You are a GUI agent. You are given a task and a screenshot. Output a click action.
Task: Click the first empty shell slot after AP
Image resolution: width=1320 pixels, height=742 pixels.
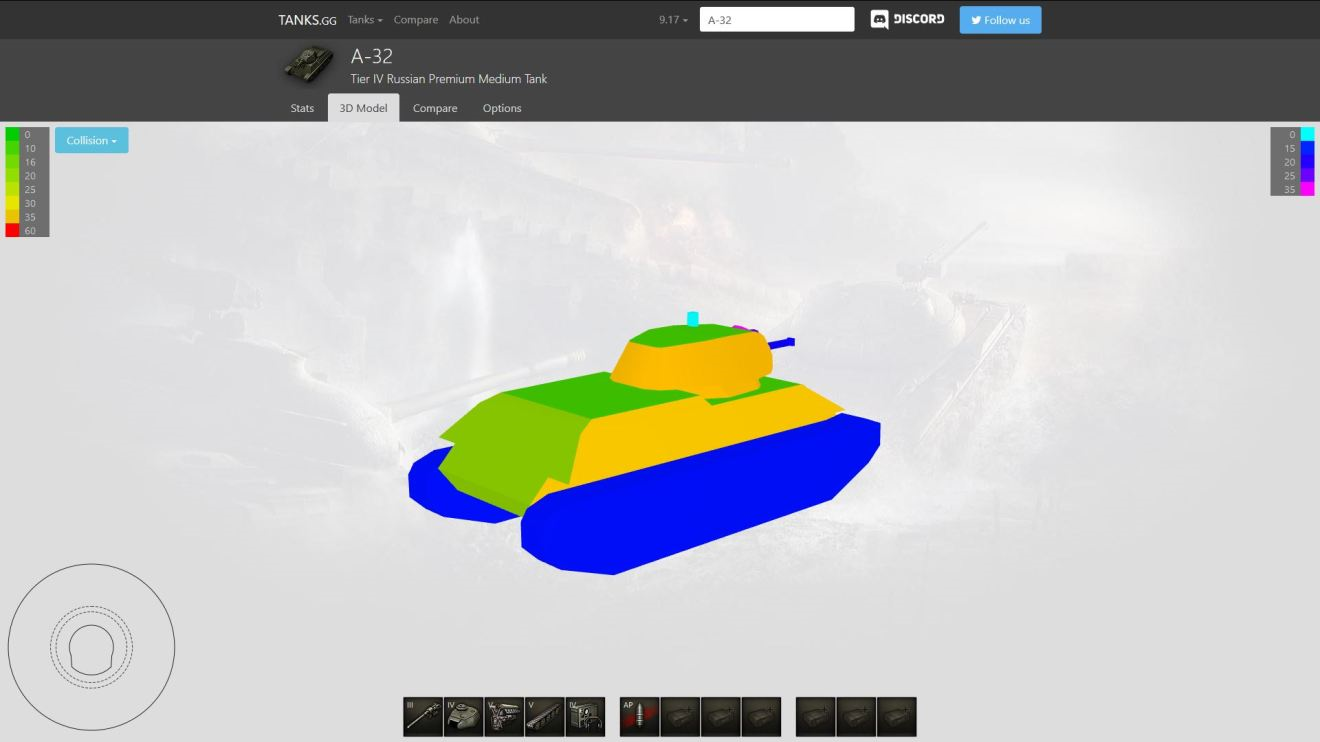tap(680, 717)
